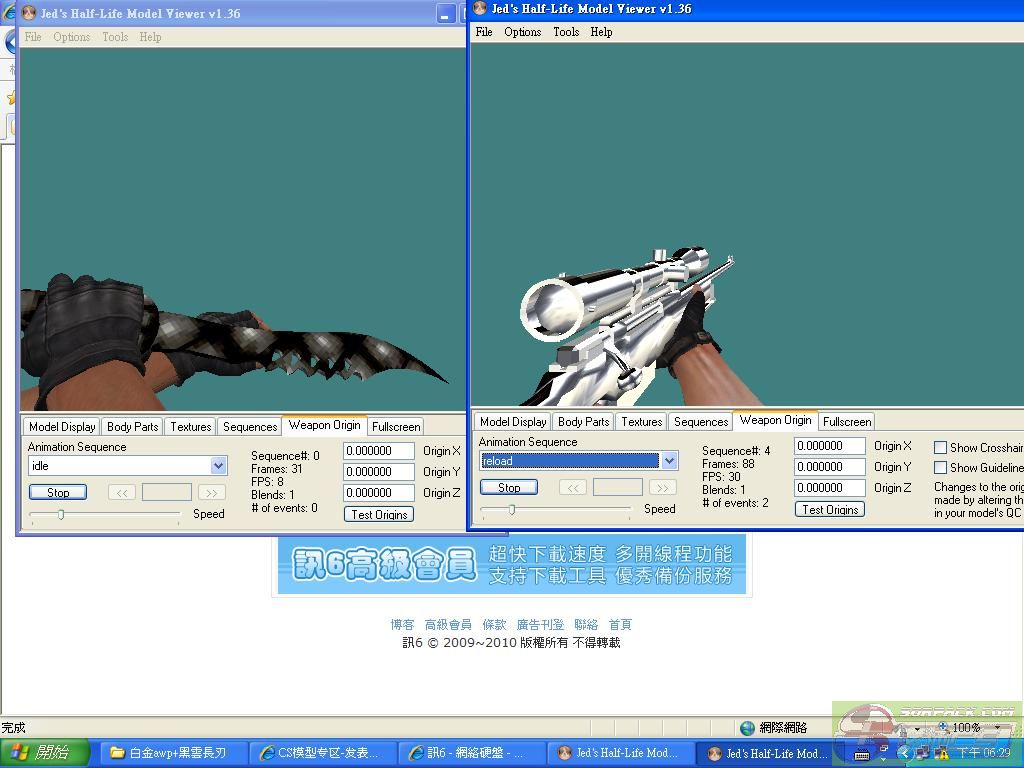1024x768 pixels.
Task: Open Help menu in left Model Viewer window
Action: (x=150, y=37)
